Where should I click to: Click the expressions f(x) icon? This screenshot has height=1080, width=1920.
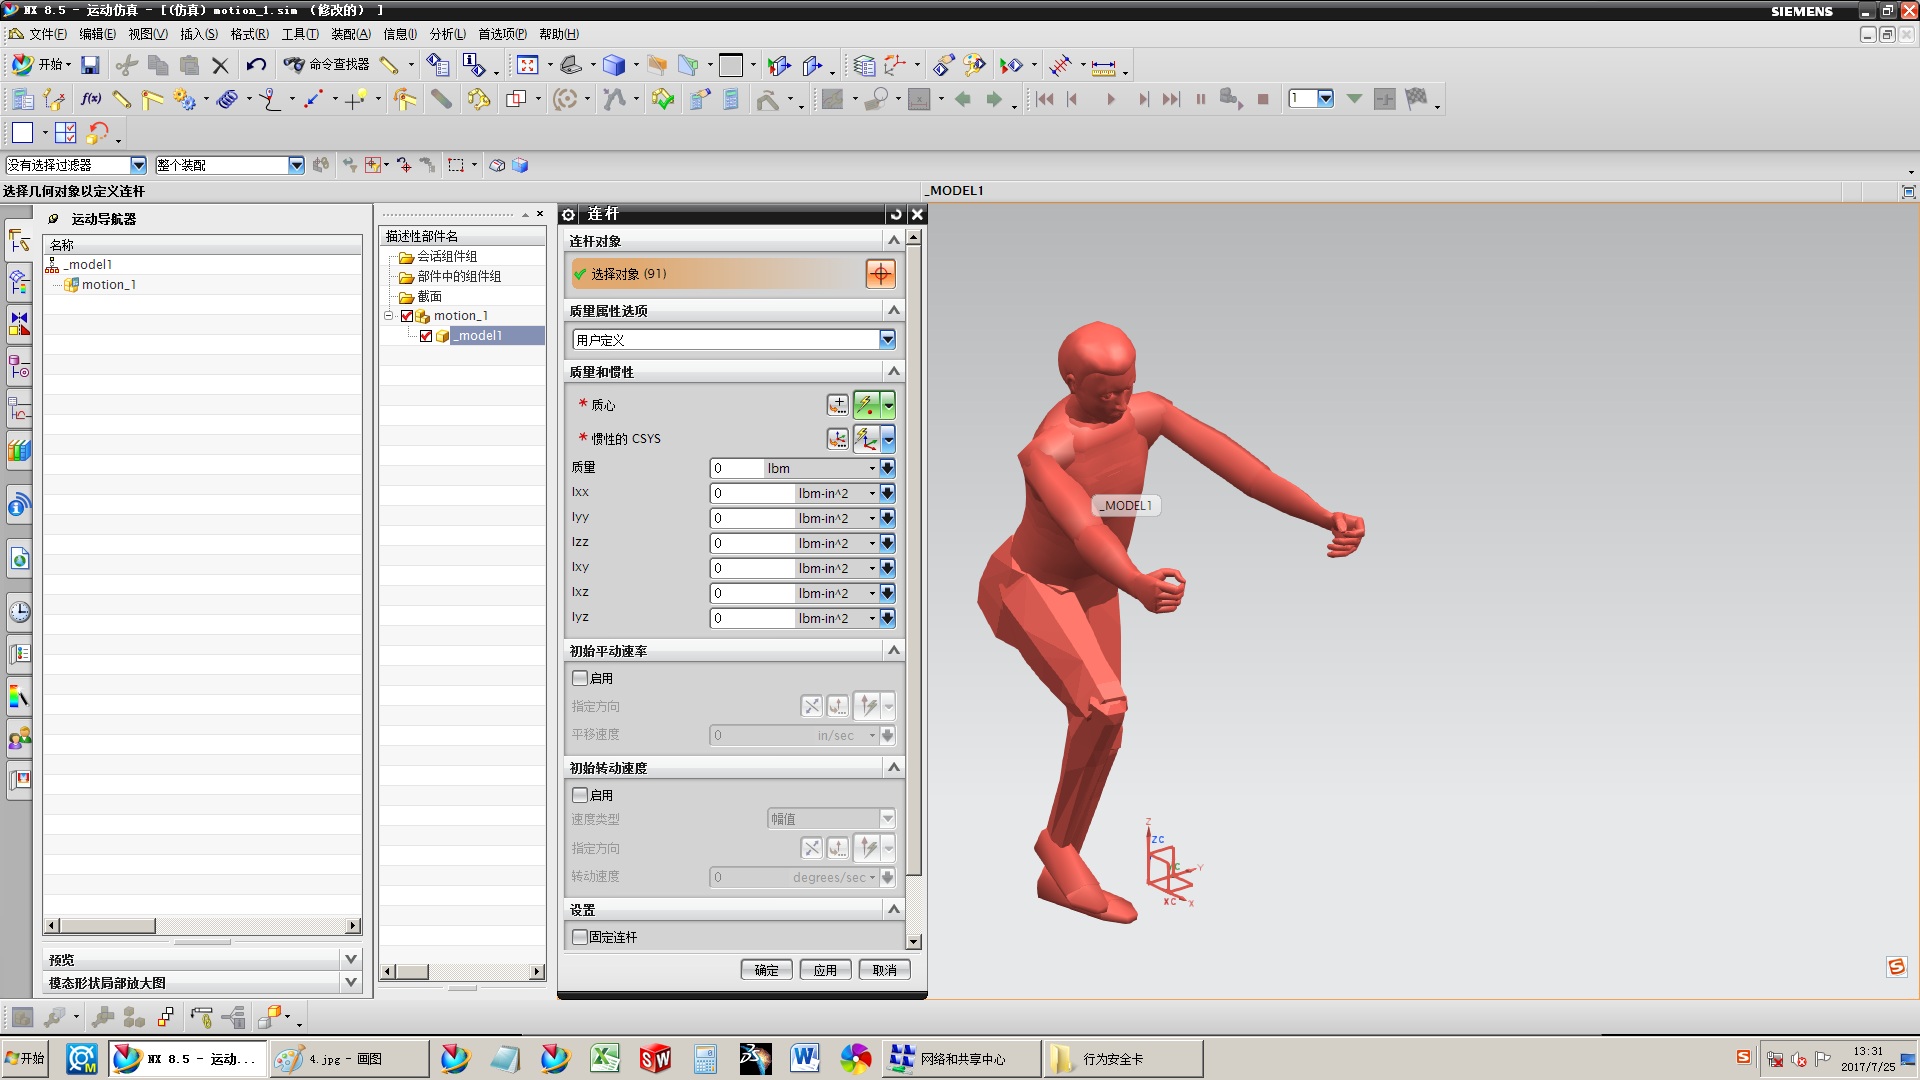pyautogui.click(x=91, y=99)
